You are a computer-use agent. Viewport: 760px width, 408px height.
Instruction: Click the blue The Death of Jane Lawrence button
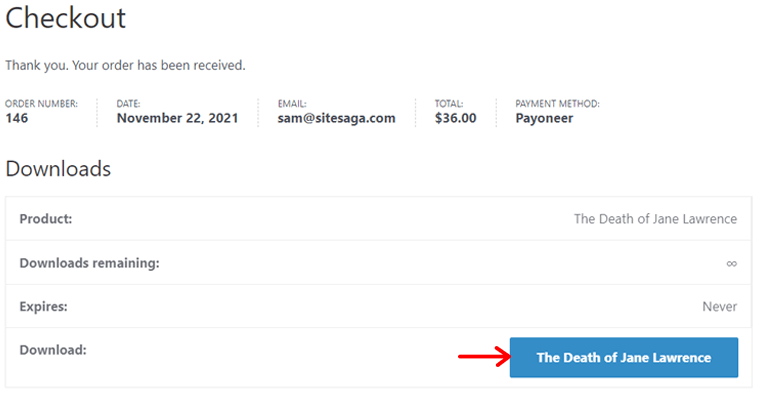pos(623,357)
